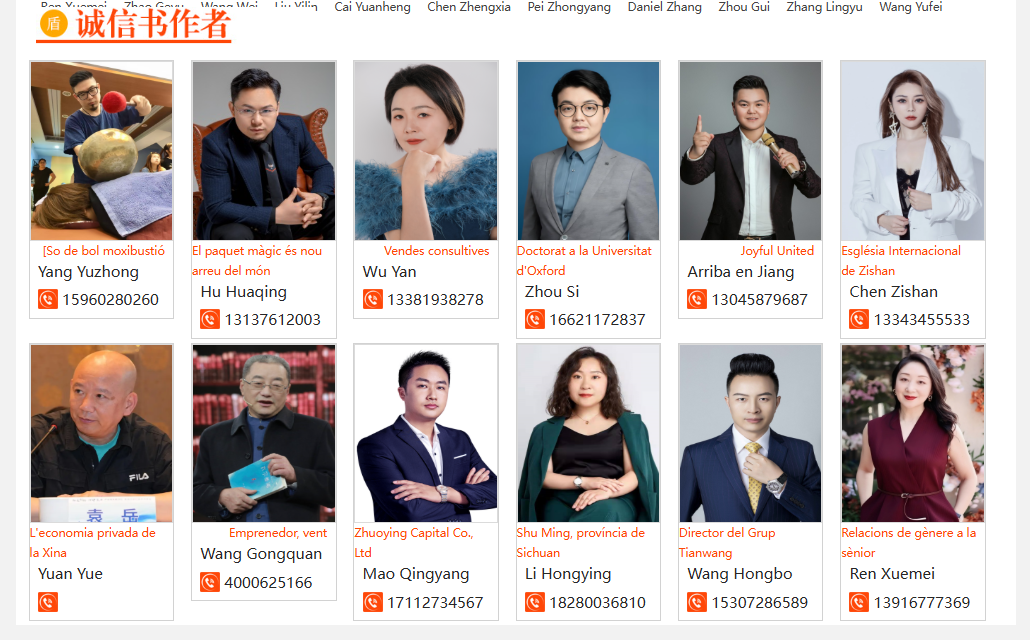Open the 'Doctorat a la Universitat d'Oxford' link
1030x640 pixels.
coord(584,260)
